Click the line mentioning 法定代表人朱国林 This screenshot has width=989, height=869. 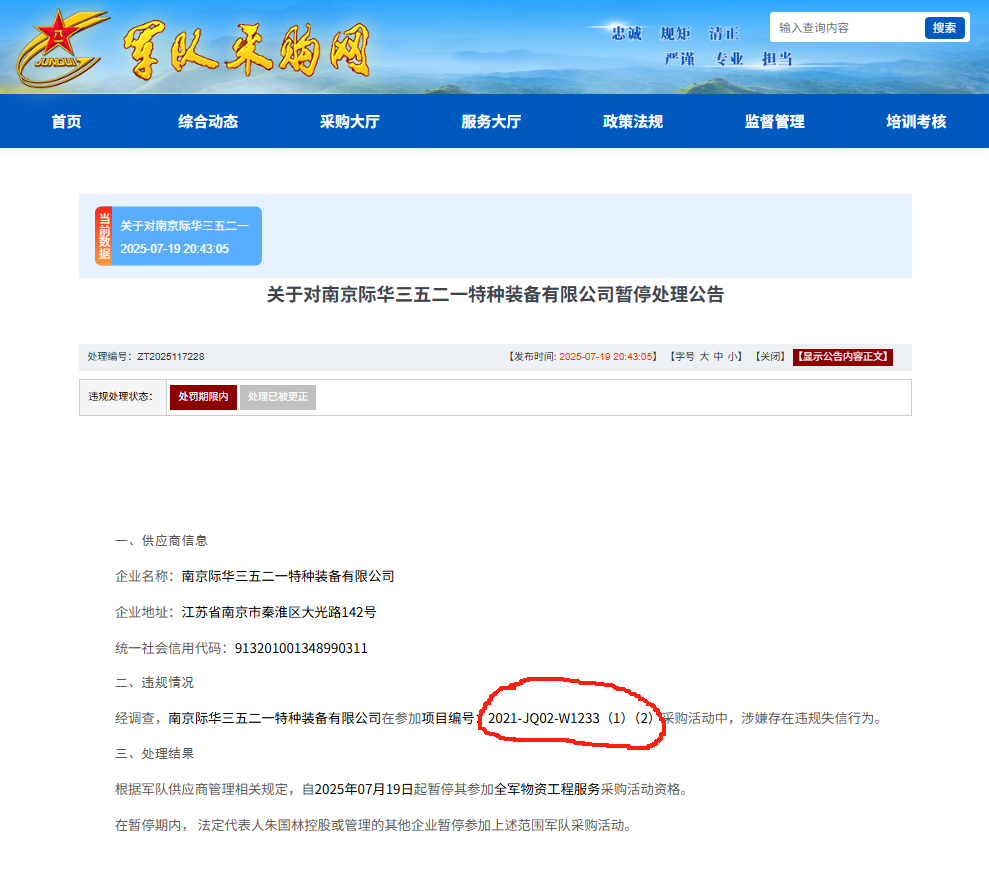tap(375, 825)
